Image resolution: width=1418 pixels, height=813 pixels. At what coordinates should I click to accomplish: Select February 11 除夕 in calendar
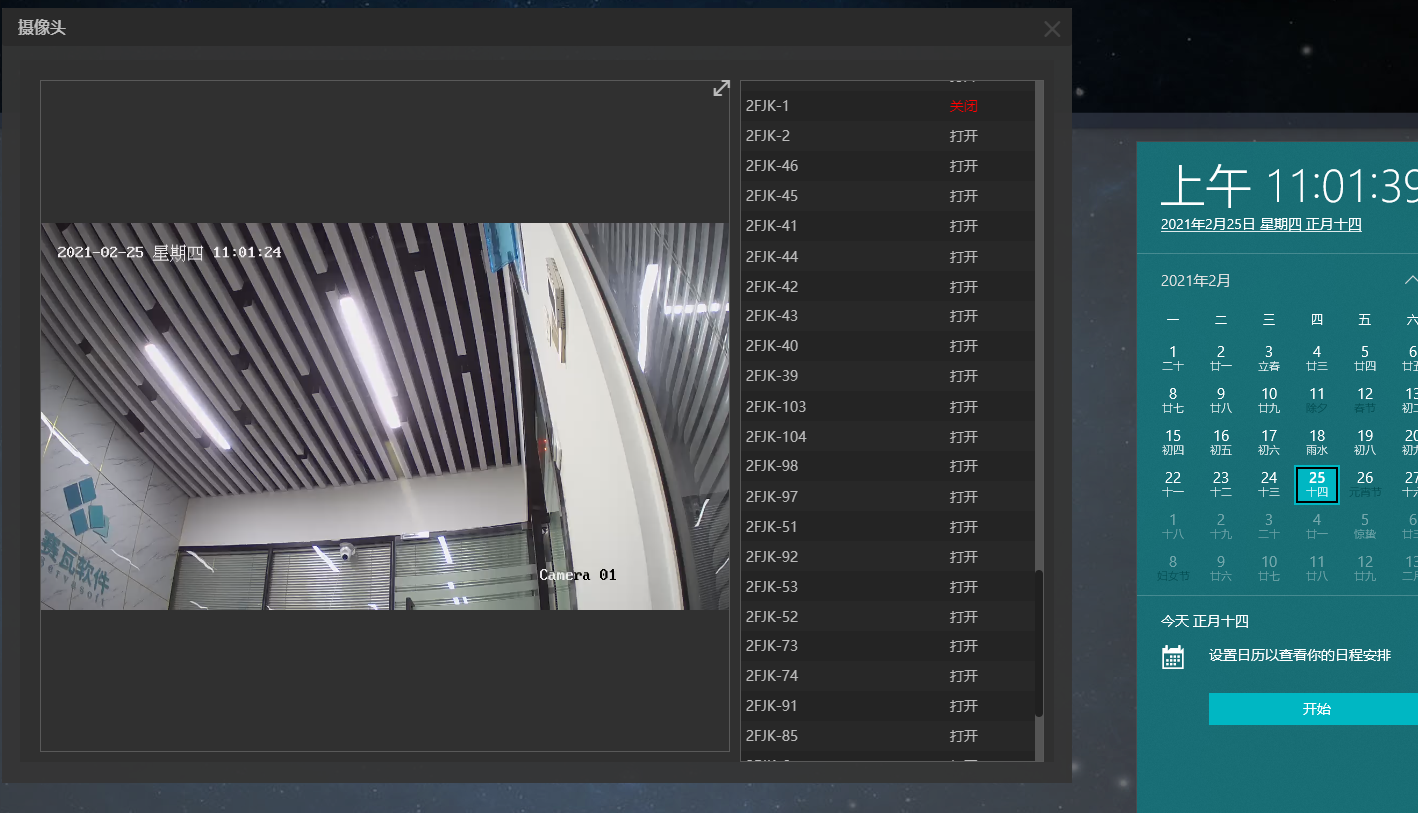[1317, 400]
